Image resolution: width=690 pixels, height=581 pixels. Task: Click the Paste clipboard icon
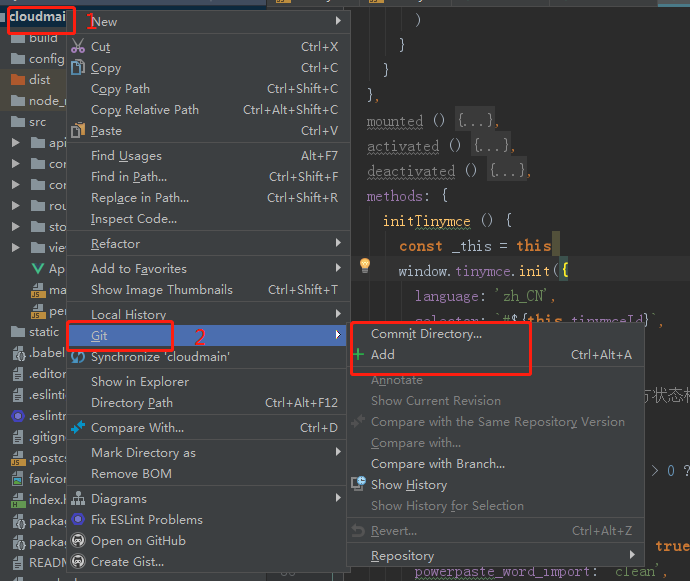coord(78,130)
